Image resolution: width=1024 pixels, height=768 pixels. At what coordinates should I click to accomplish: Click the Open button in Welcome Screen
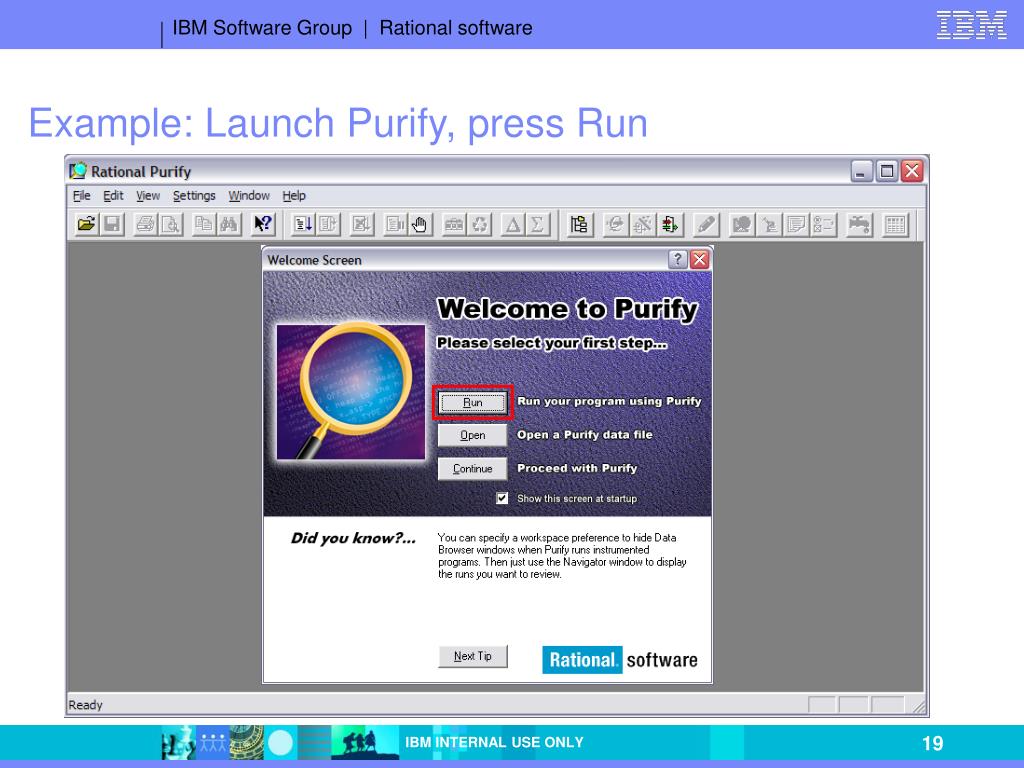[x=473, y=435]
